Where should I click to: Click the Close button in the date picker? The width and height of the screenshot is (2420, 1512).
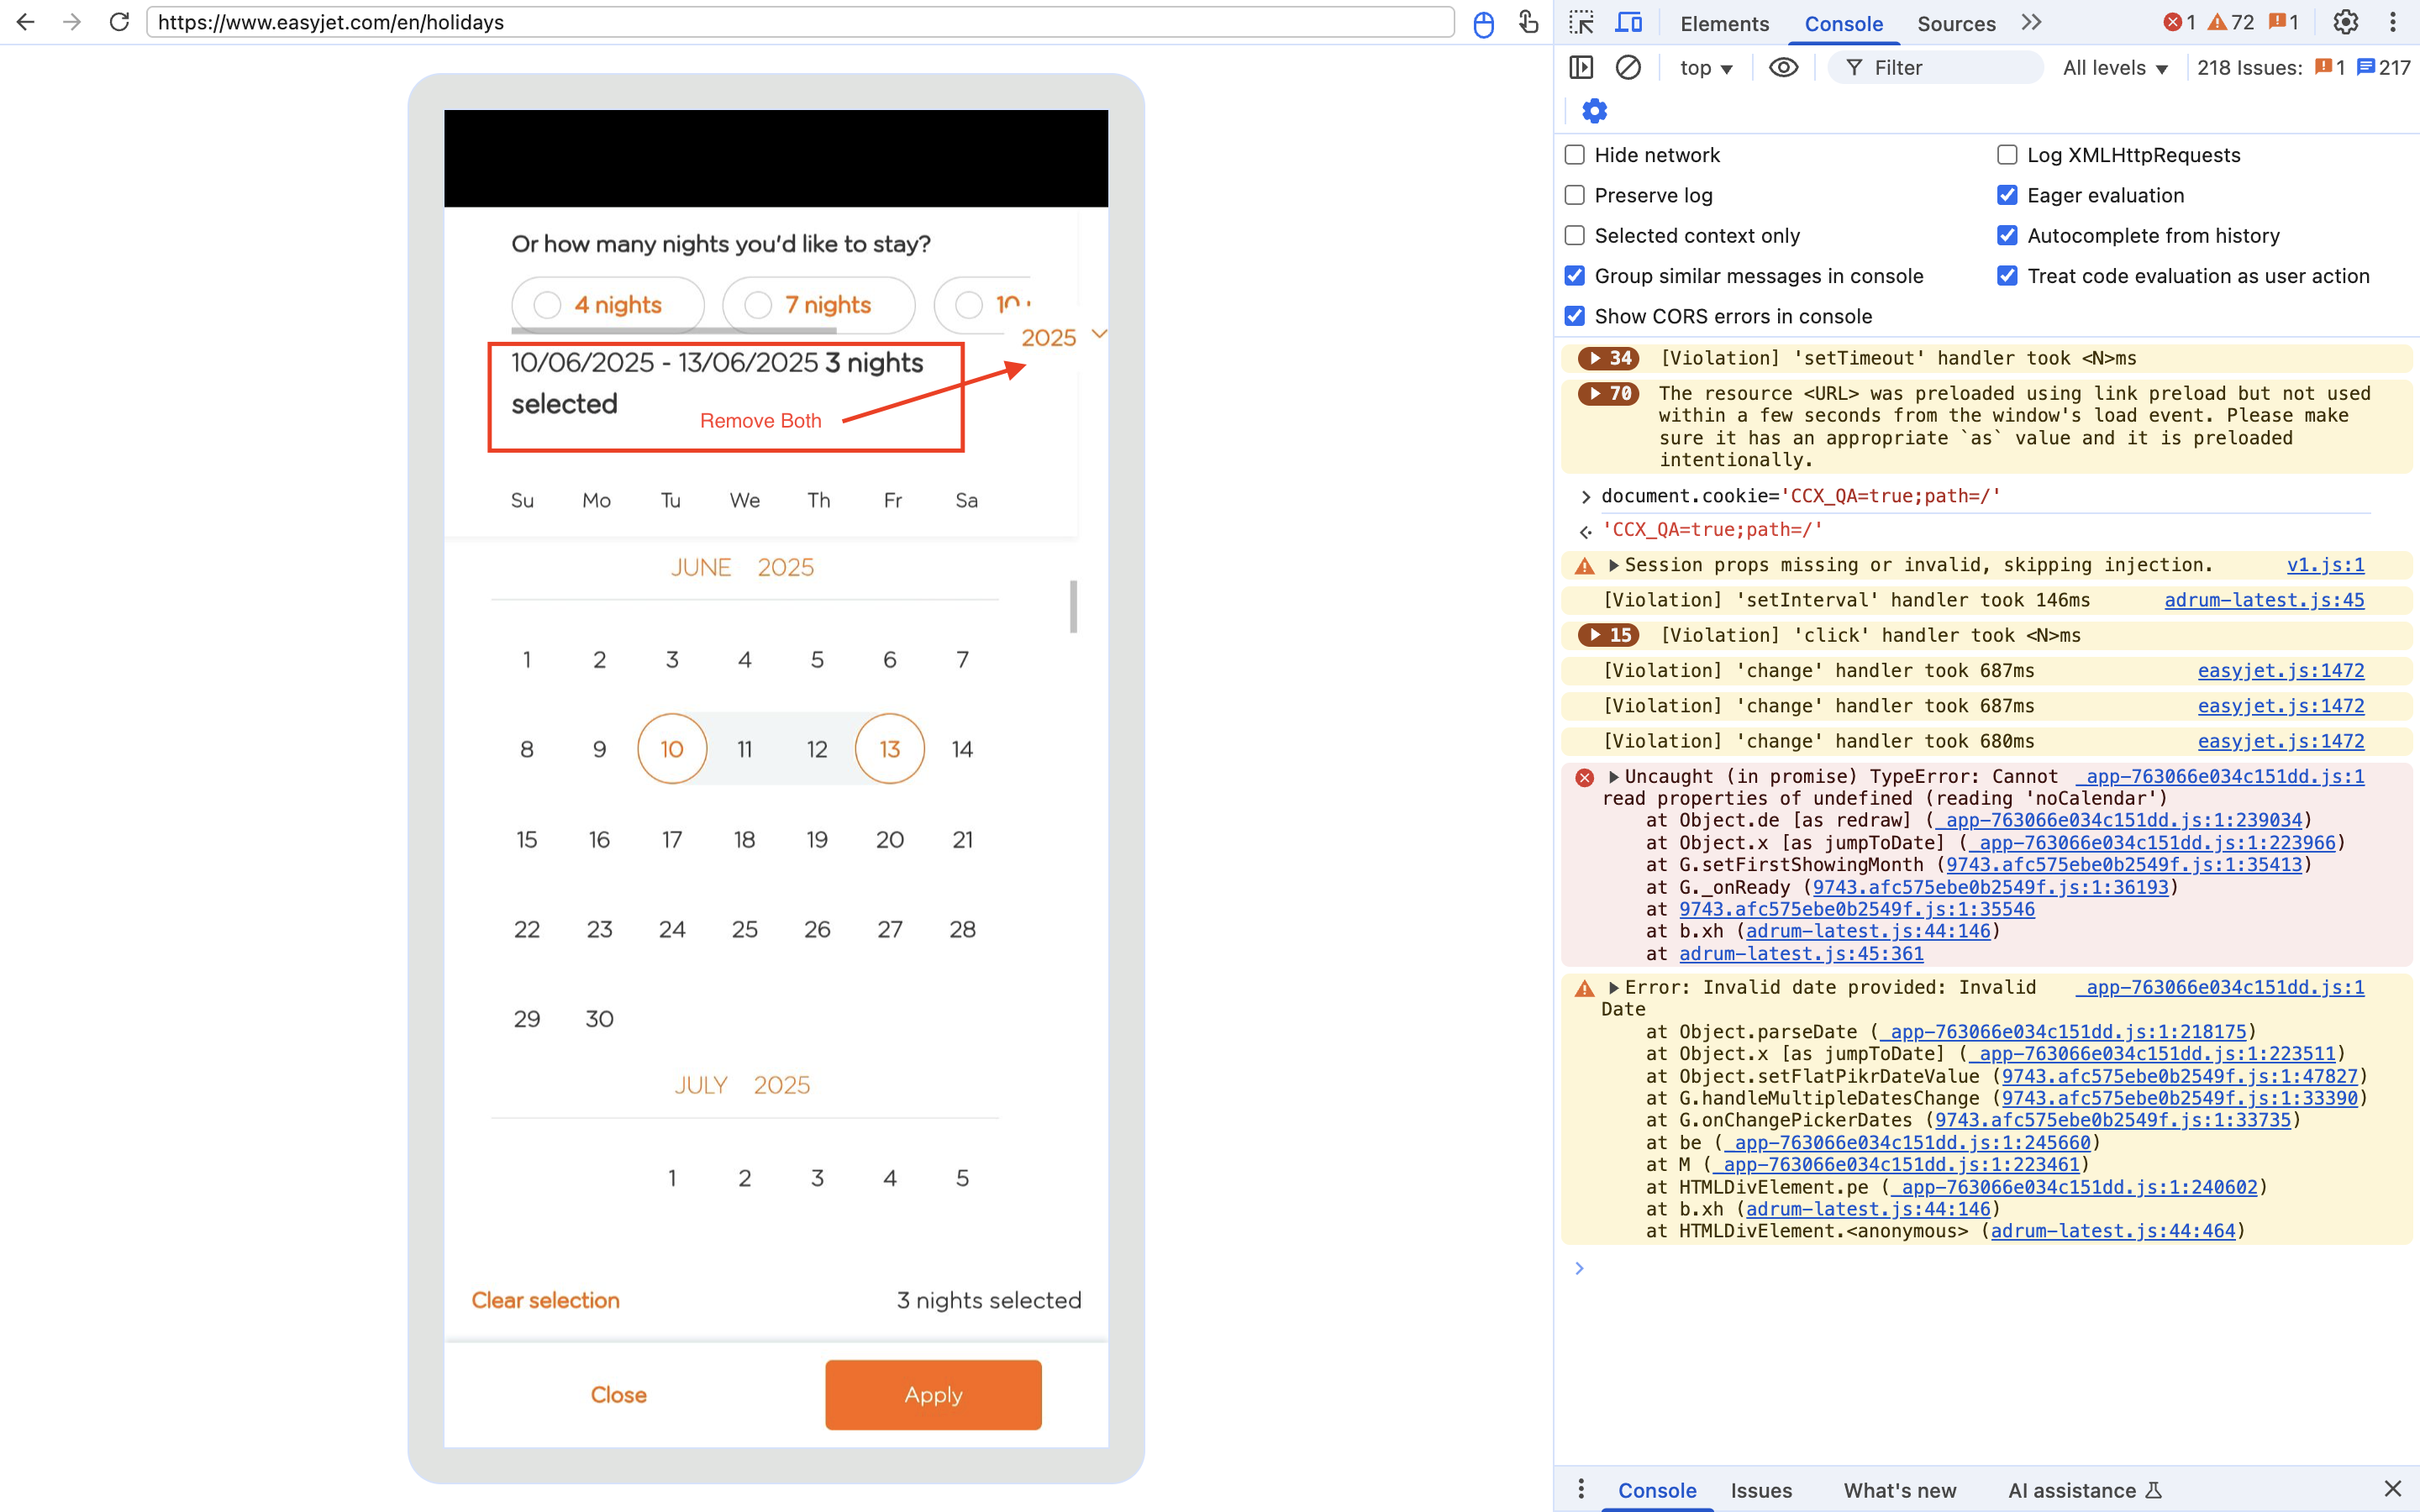coord(618,1394)
